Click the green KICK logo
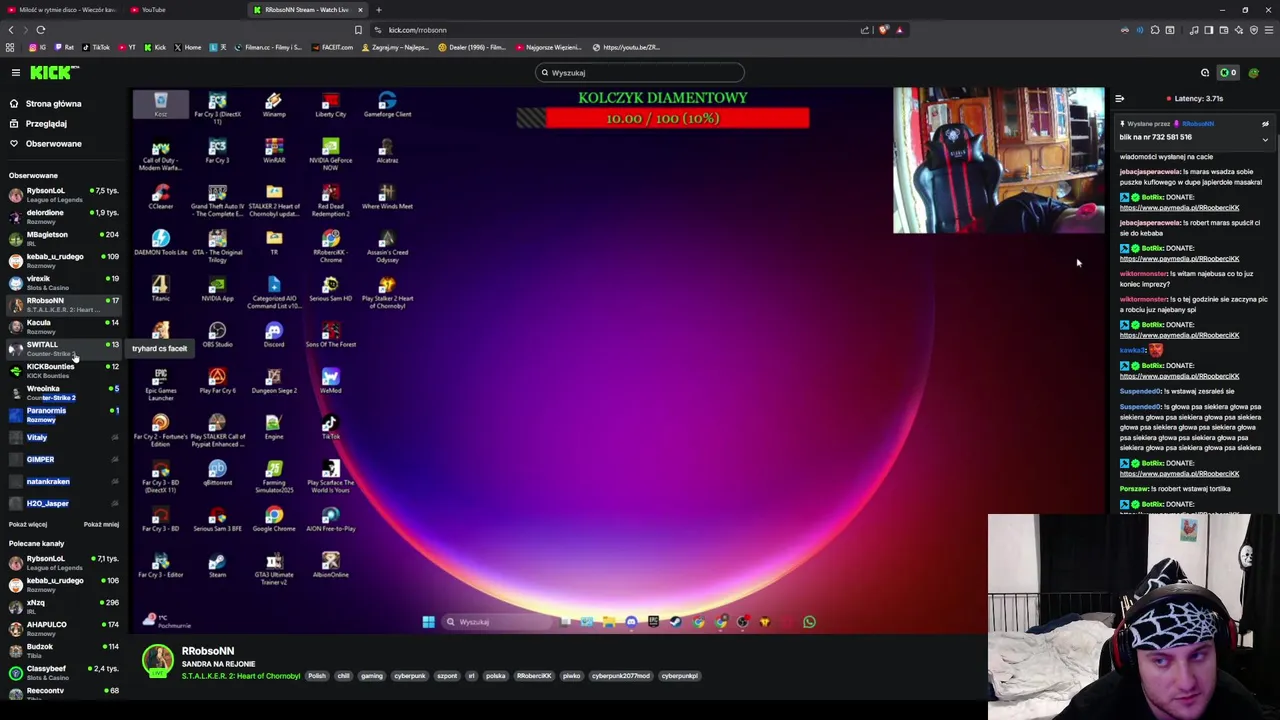This screenshot has width=1280, height=720. coord(52,72)
